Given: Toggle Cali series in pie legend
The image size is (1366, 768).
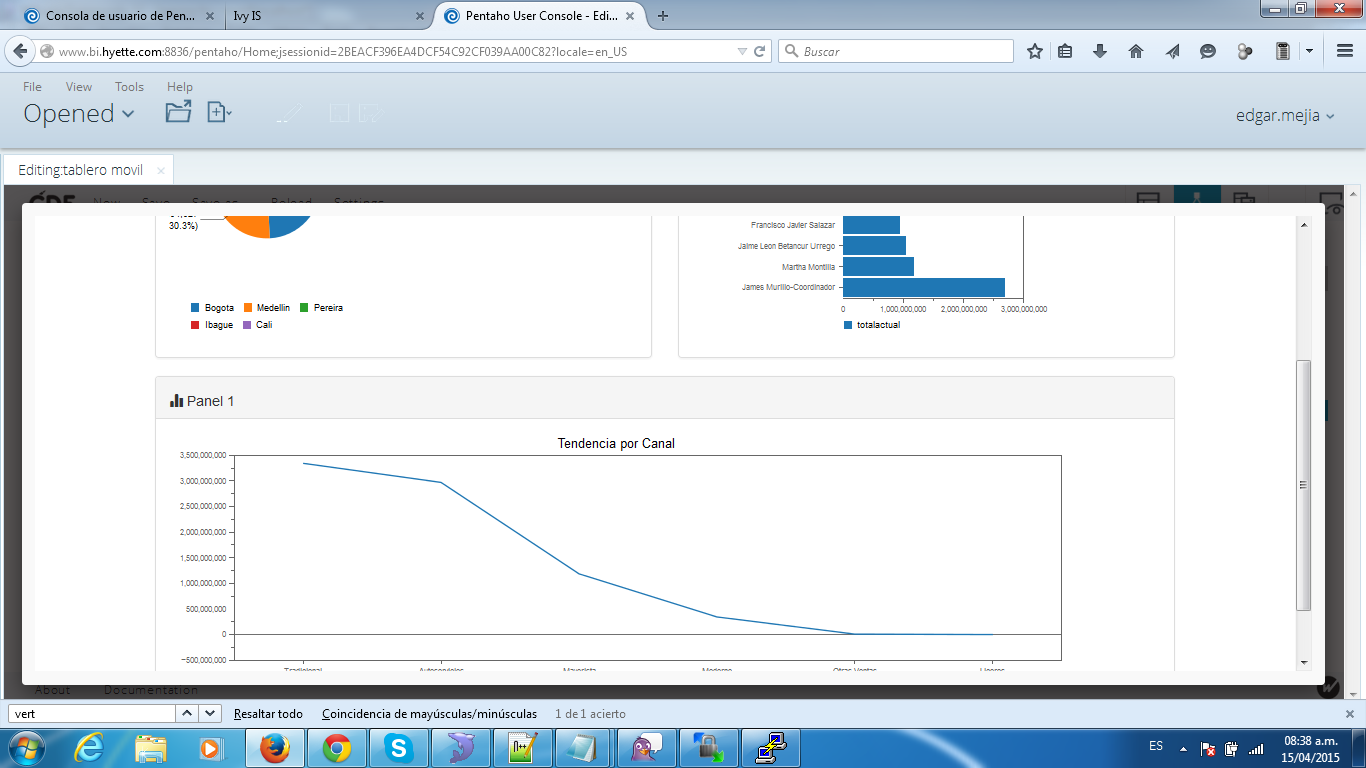Looking at the screenshot, I should tap(258, 325).
